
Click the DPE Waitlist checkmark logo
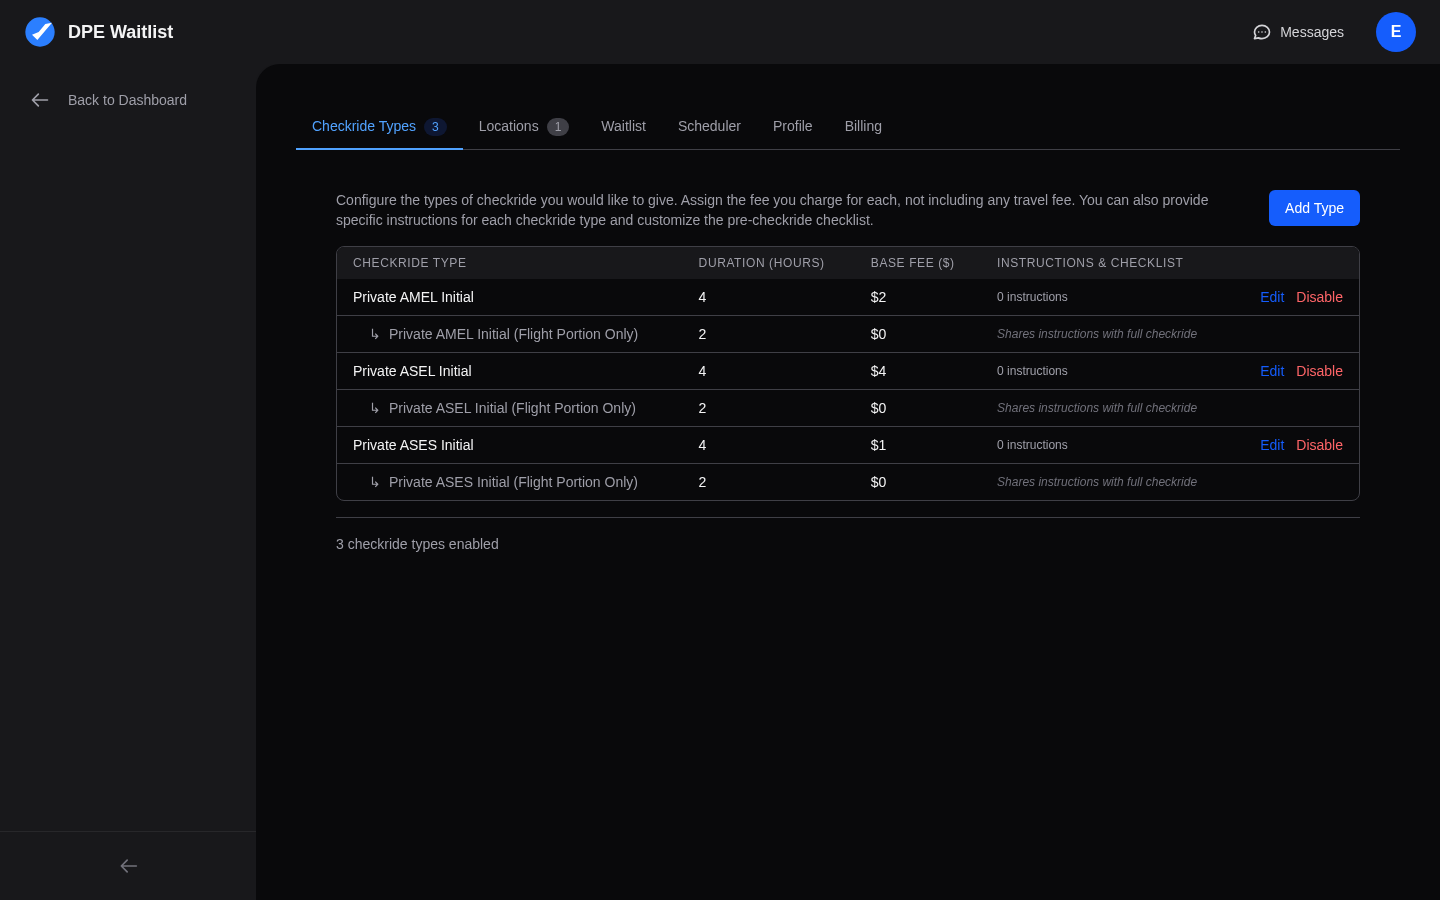click(x=40, y=31)
